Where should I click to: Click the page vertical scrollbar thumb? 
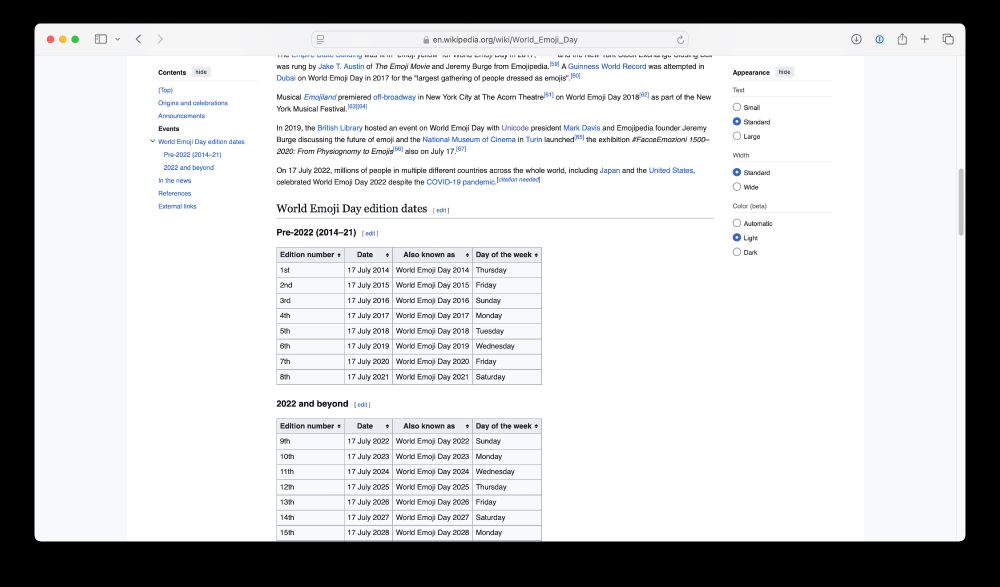pos(960,202)
